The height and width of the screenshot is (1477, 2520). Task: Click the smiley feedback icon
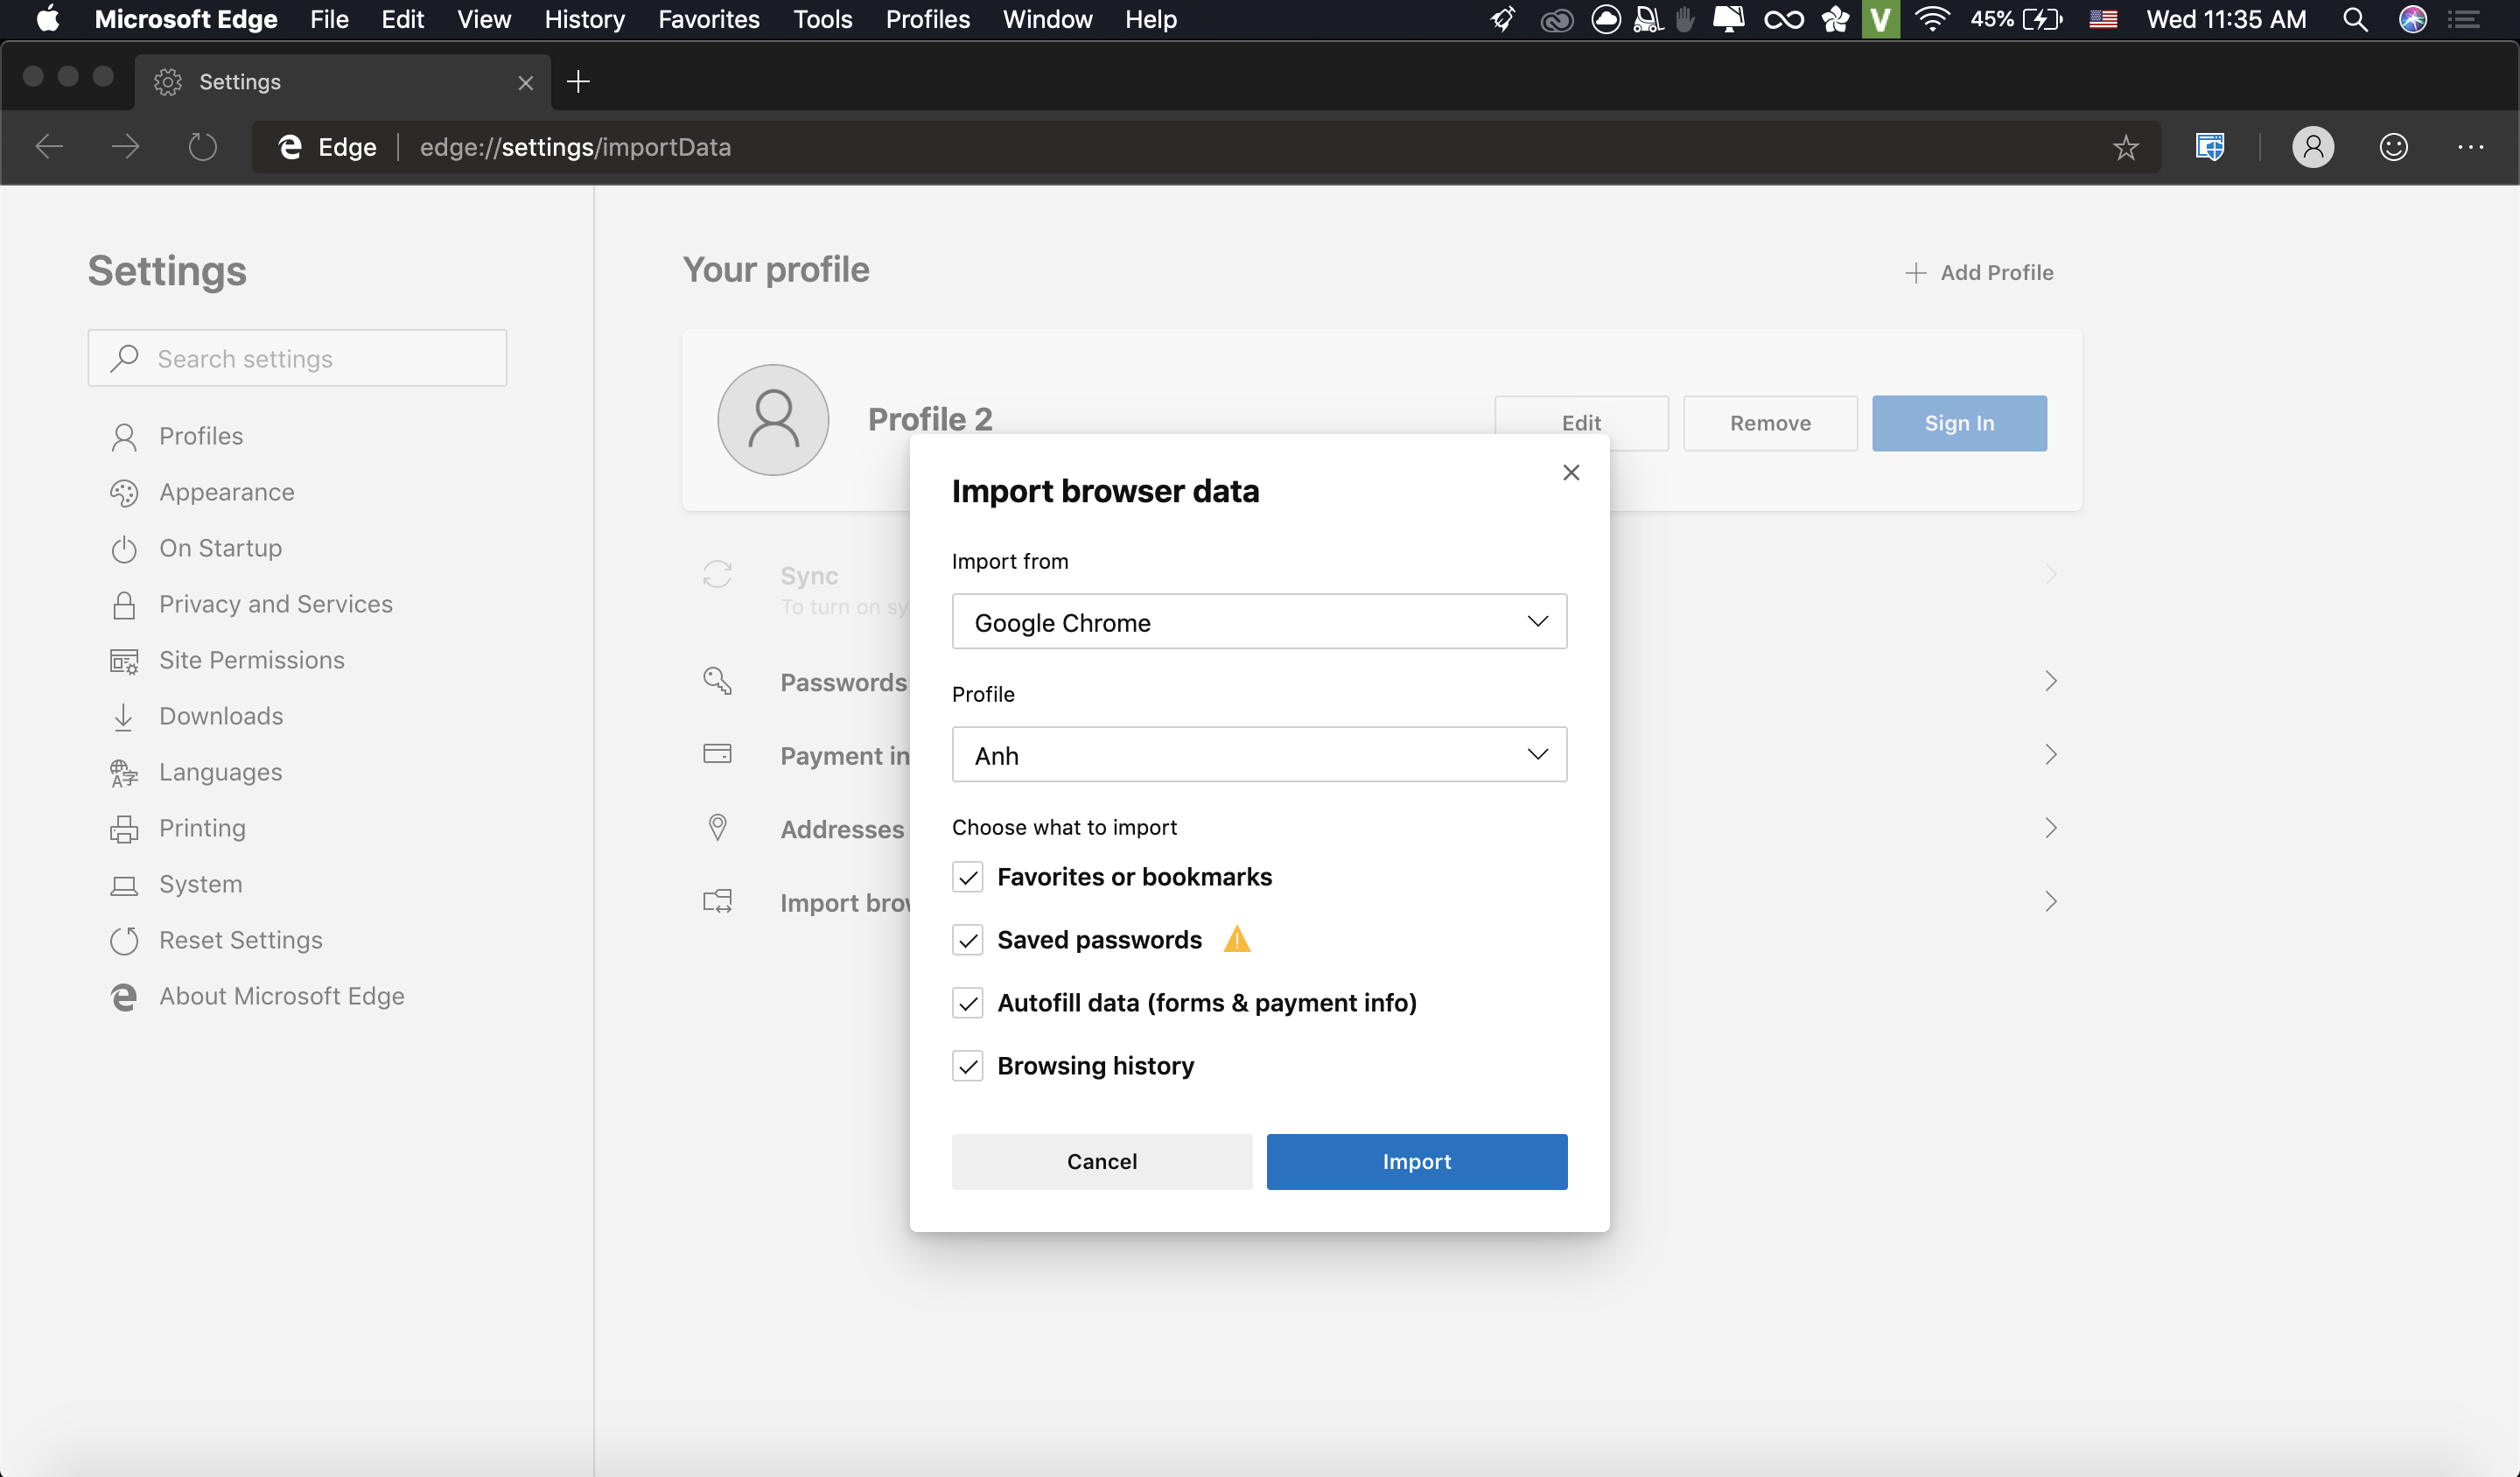(2393, 147)
